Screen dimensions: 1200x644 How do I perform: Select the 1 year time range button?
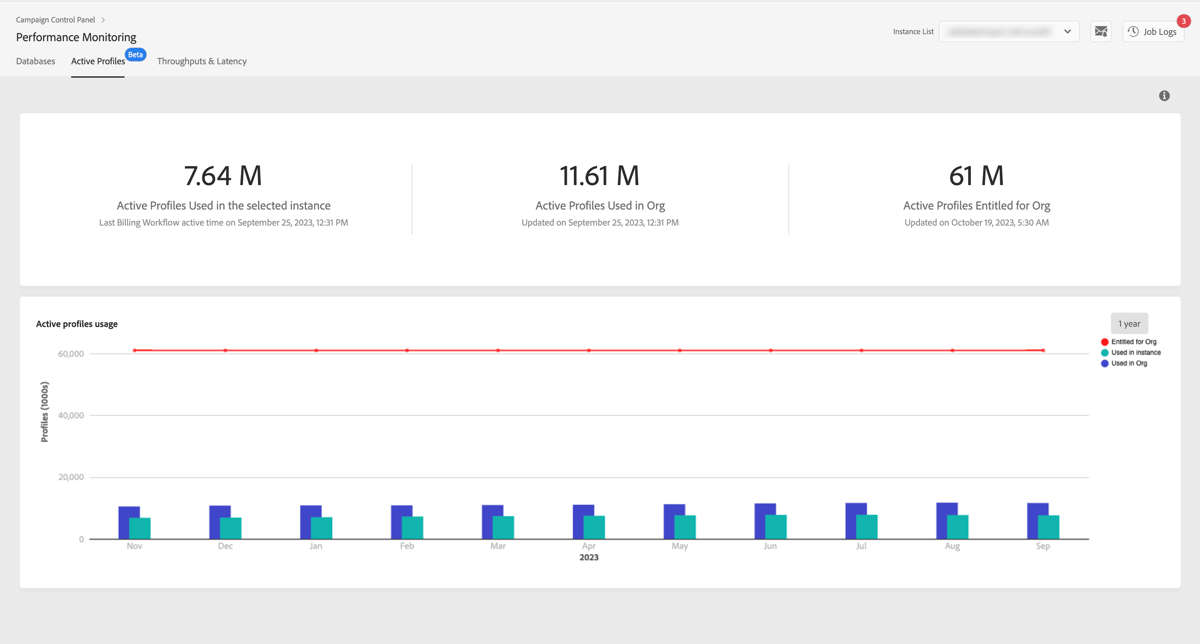pos(1128,323)
